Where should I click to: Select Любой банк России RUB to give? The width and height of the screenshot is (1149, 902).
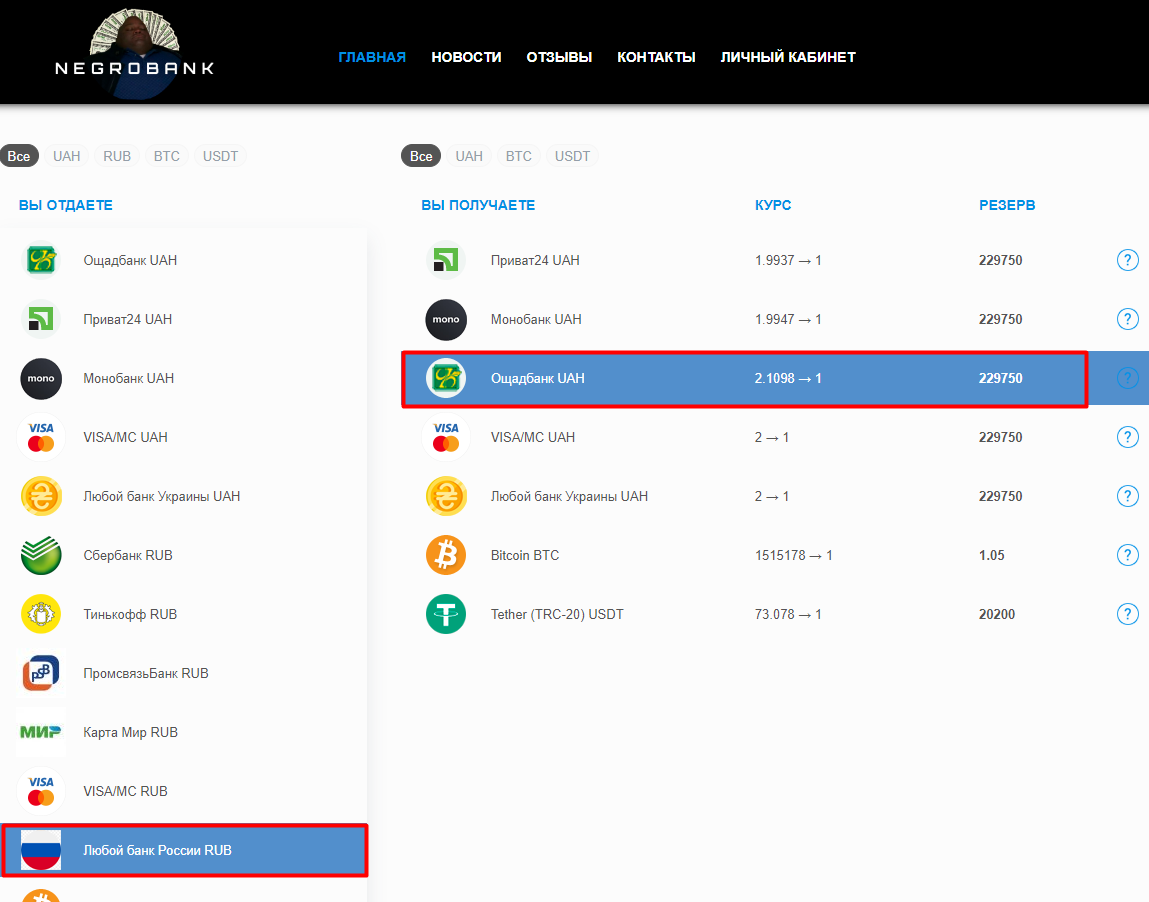(x=183, y=850)
